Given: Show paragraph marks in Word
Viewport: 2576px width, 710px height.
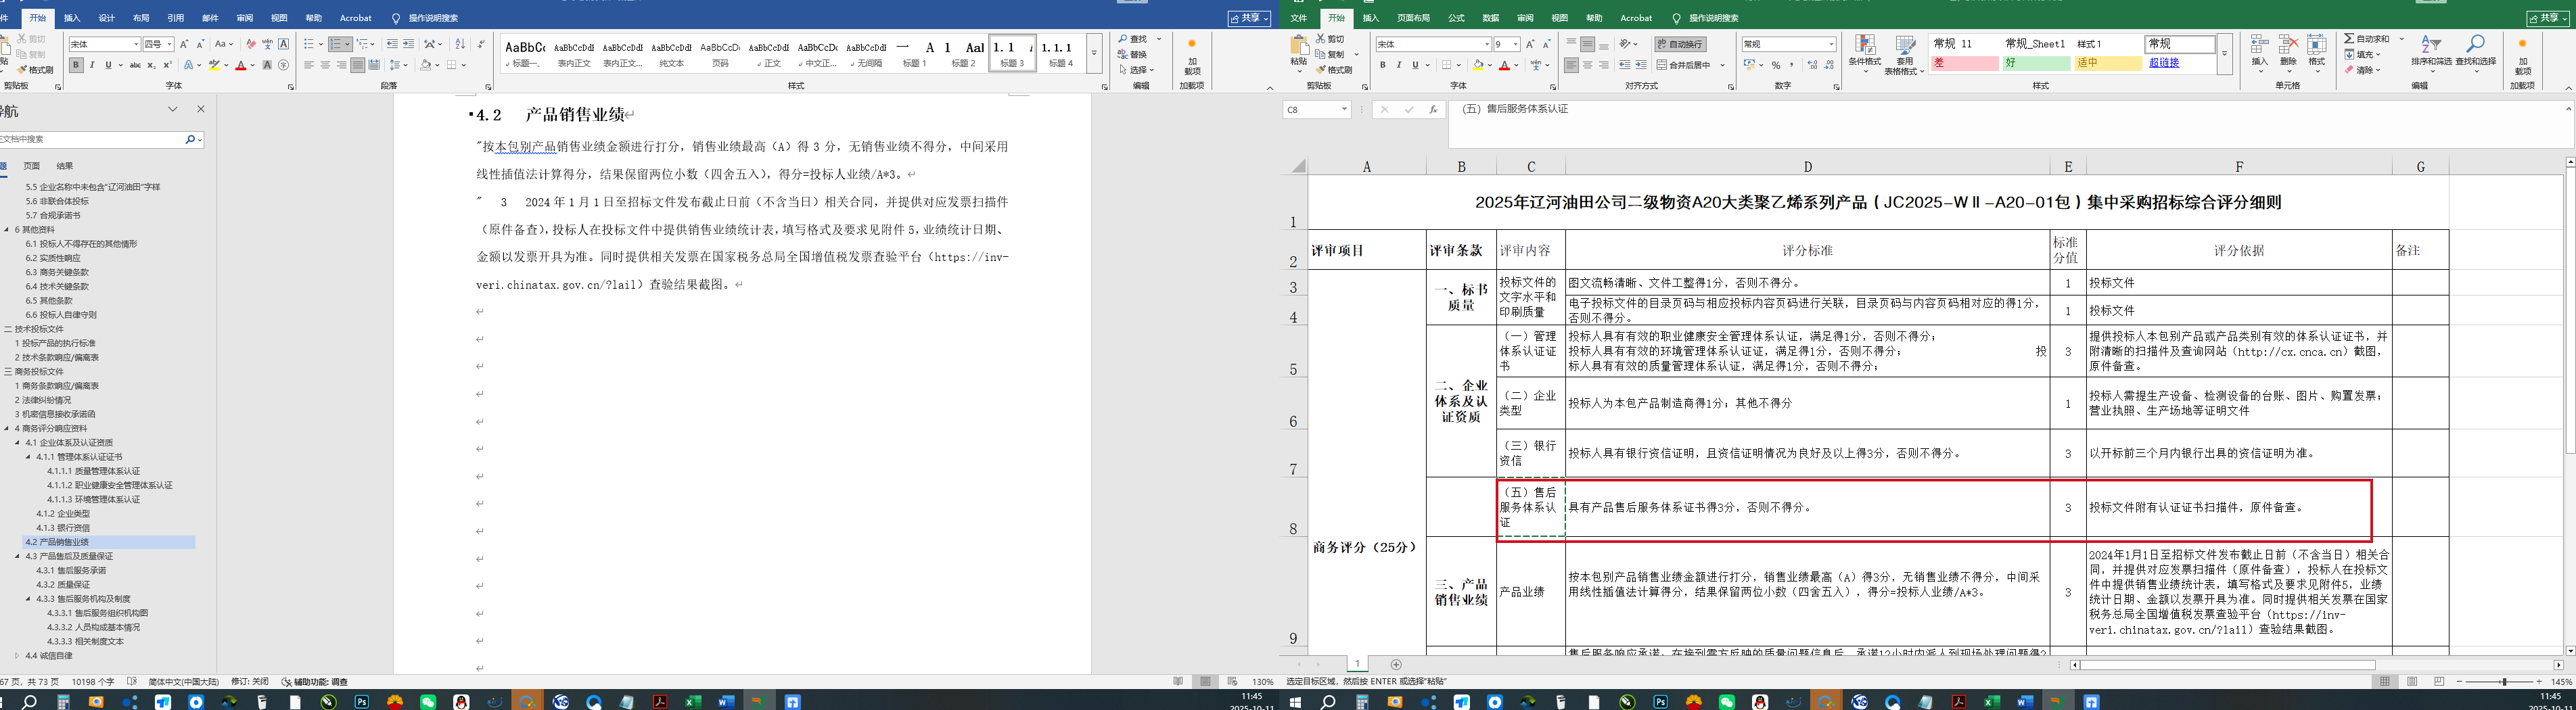Looking at the screenshot, I should [x=481, y=44].
